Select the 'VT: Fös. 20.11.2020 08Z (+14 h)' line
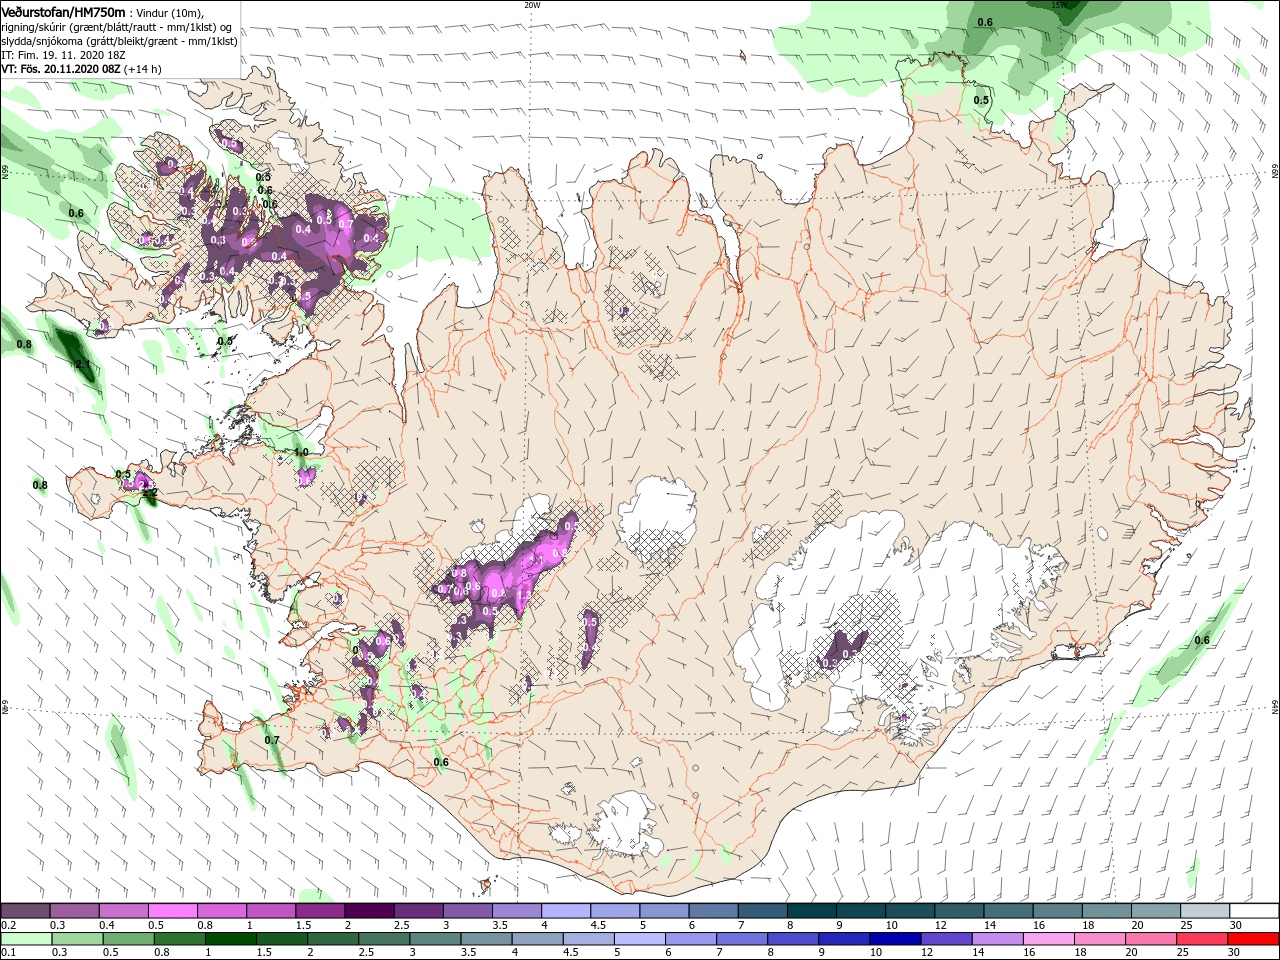This screenshot has height=960, width=1280. [x=81, y=69]
